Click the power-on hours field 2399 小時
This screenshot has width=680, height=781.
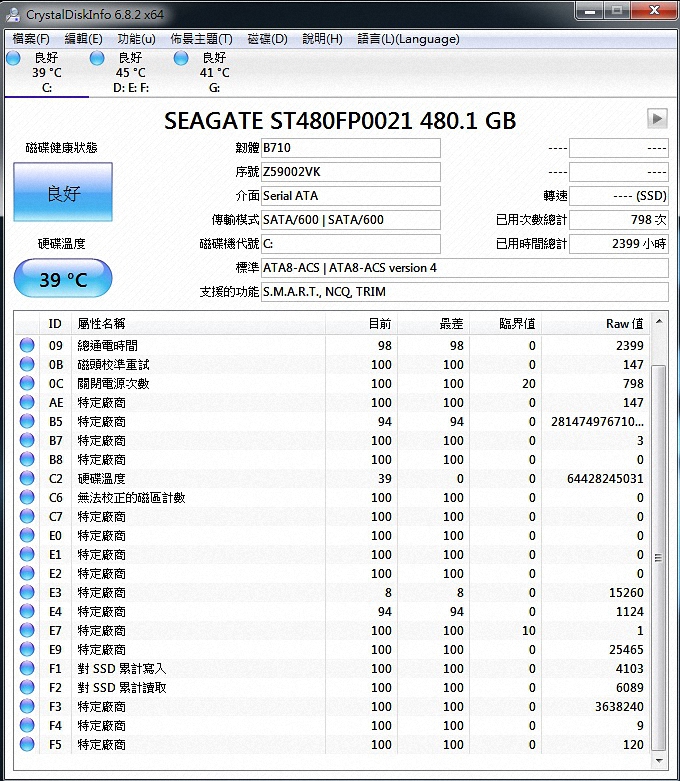click(619, 244)
